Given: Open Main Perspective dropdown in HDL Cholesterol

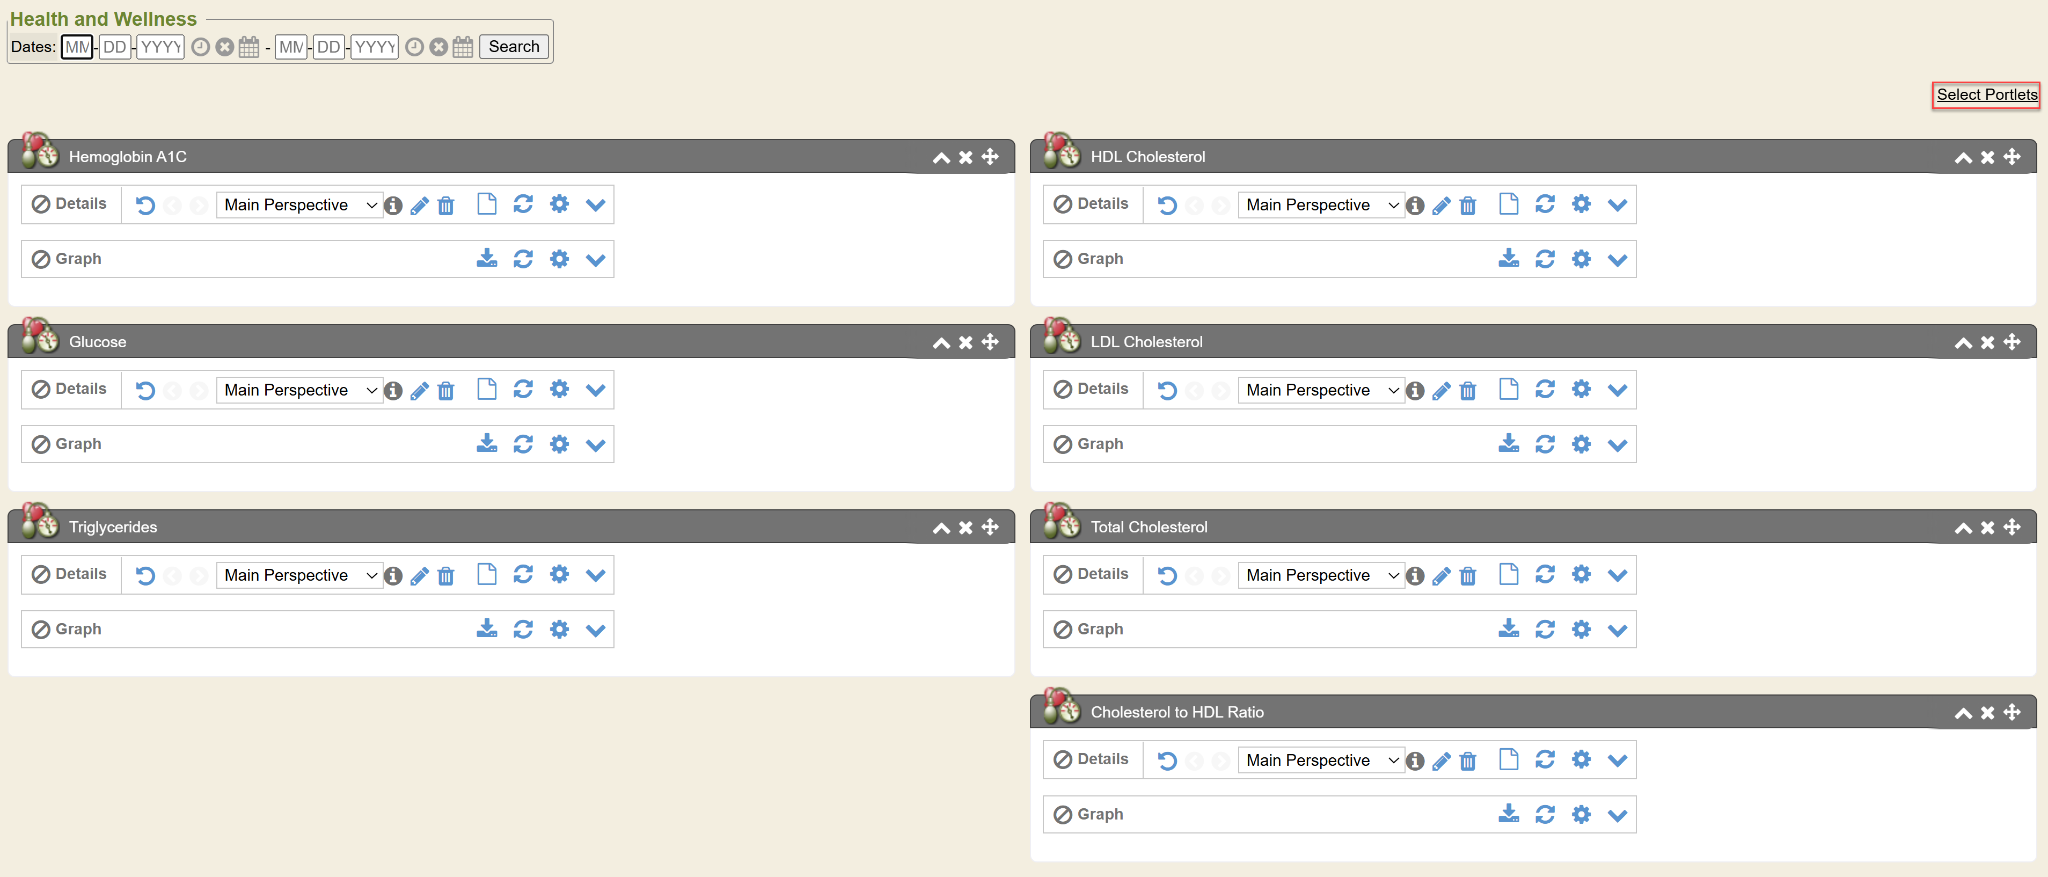Looking at the screenshot, I should (1321, 205).
